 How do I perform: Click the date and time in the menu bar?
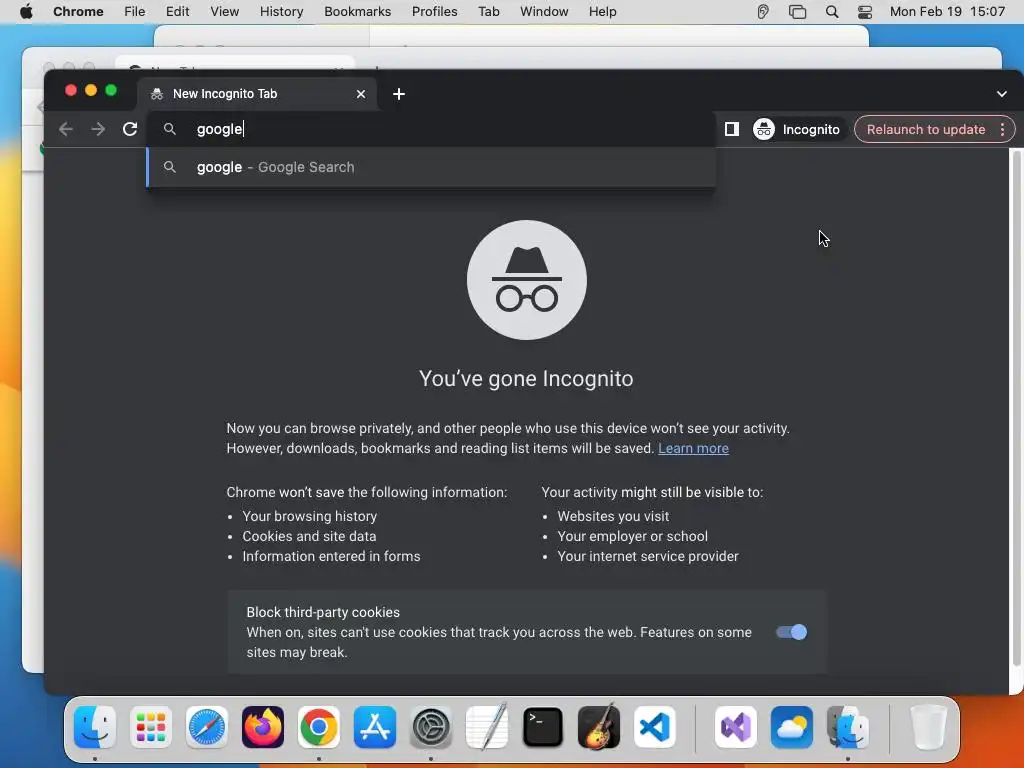947,12
